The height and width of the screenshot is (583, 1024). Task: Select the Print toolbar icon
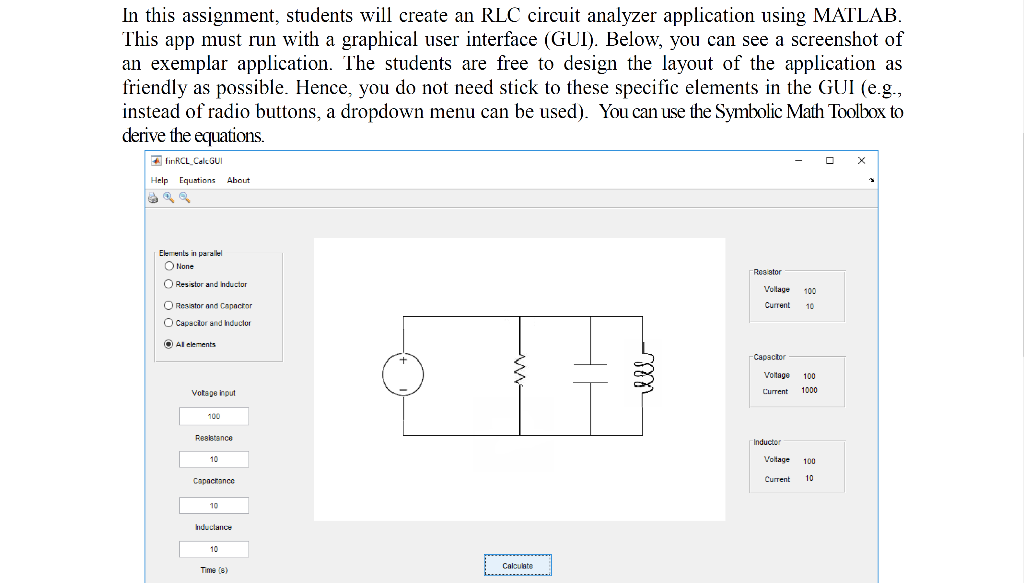(x=152, y=197)
